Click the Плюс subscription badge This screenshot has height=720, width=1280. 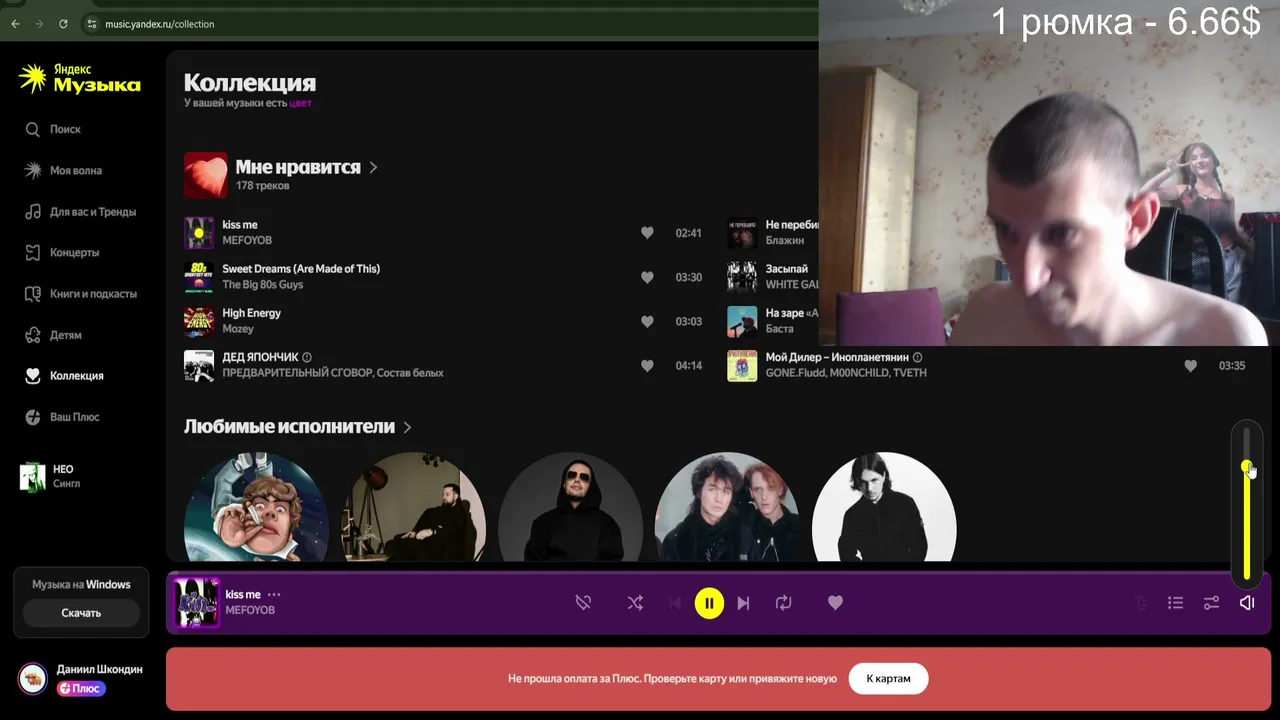point(81,688)
